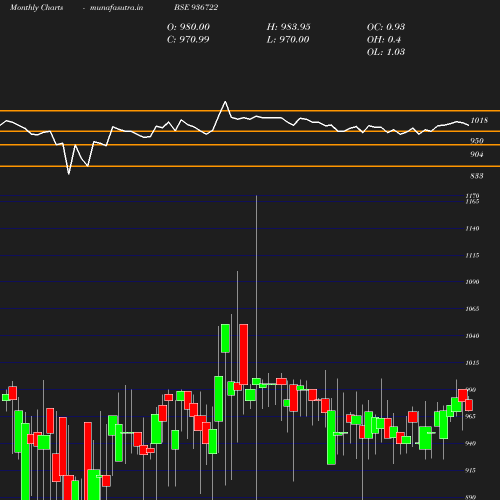Click the low price 'L: 970.00'
Viewport: 500px width, 500px height.
(288, 40)
